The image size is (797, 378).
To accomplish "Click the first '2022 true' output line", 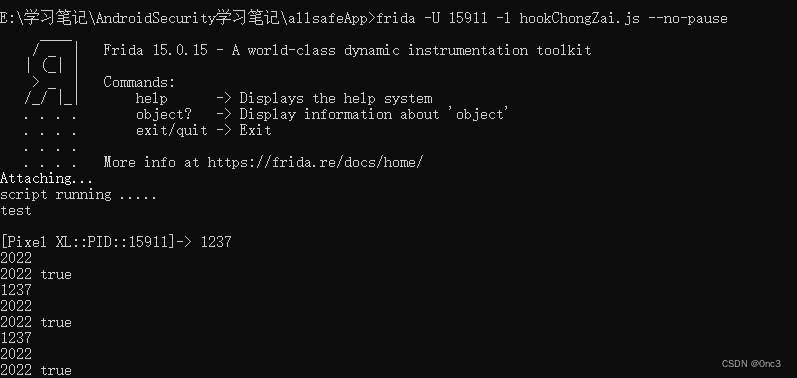I will click(36, 274).
